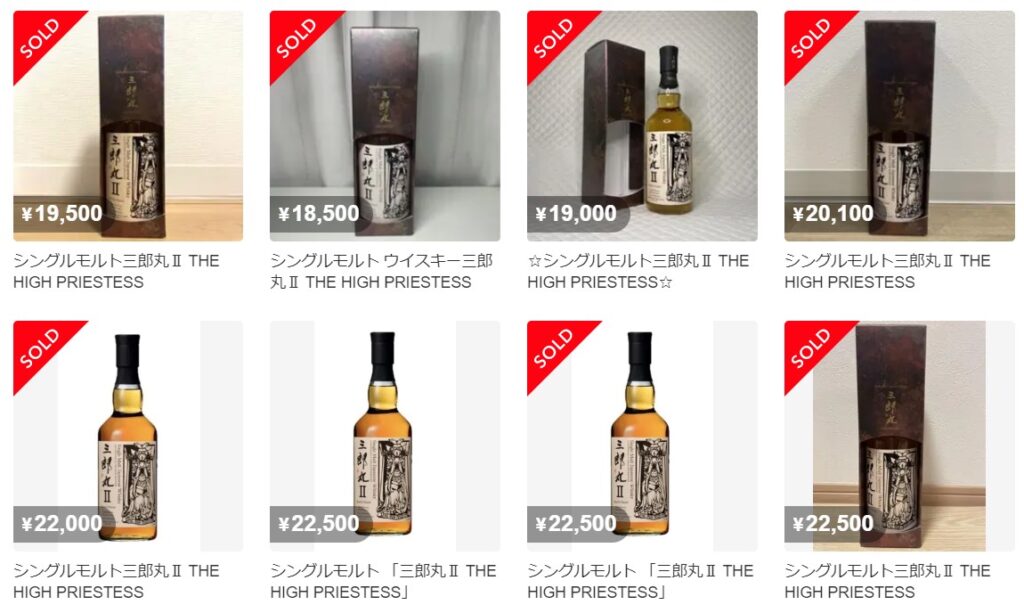Click title containing ウイスキー三郎丸Ⅱ
1024x613 pixels.
(381, 272)
